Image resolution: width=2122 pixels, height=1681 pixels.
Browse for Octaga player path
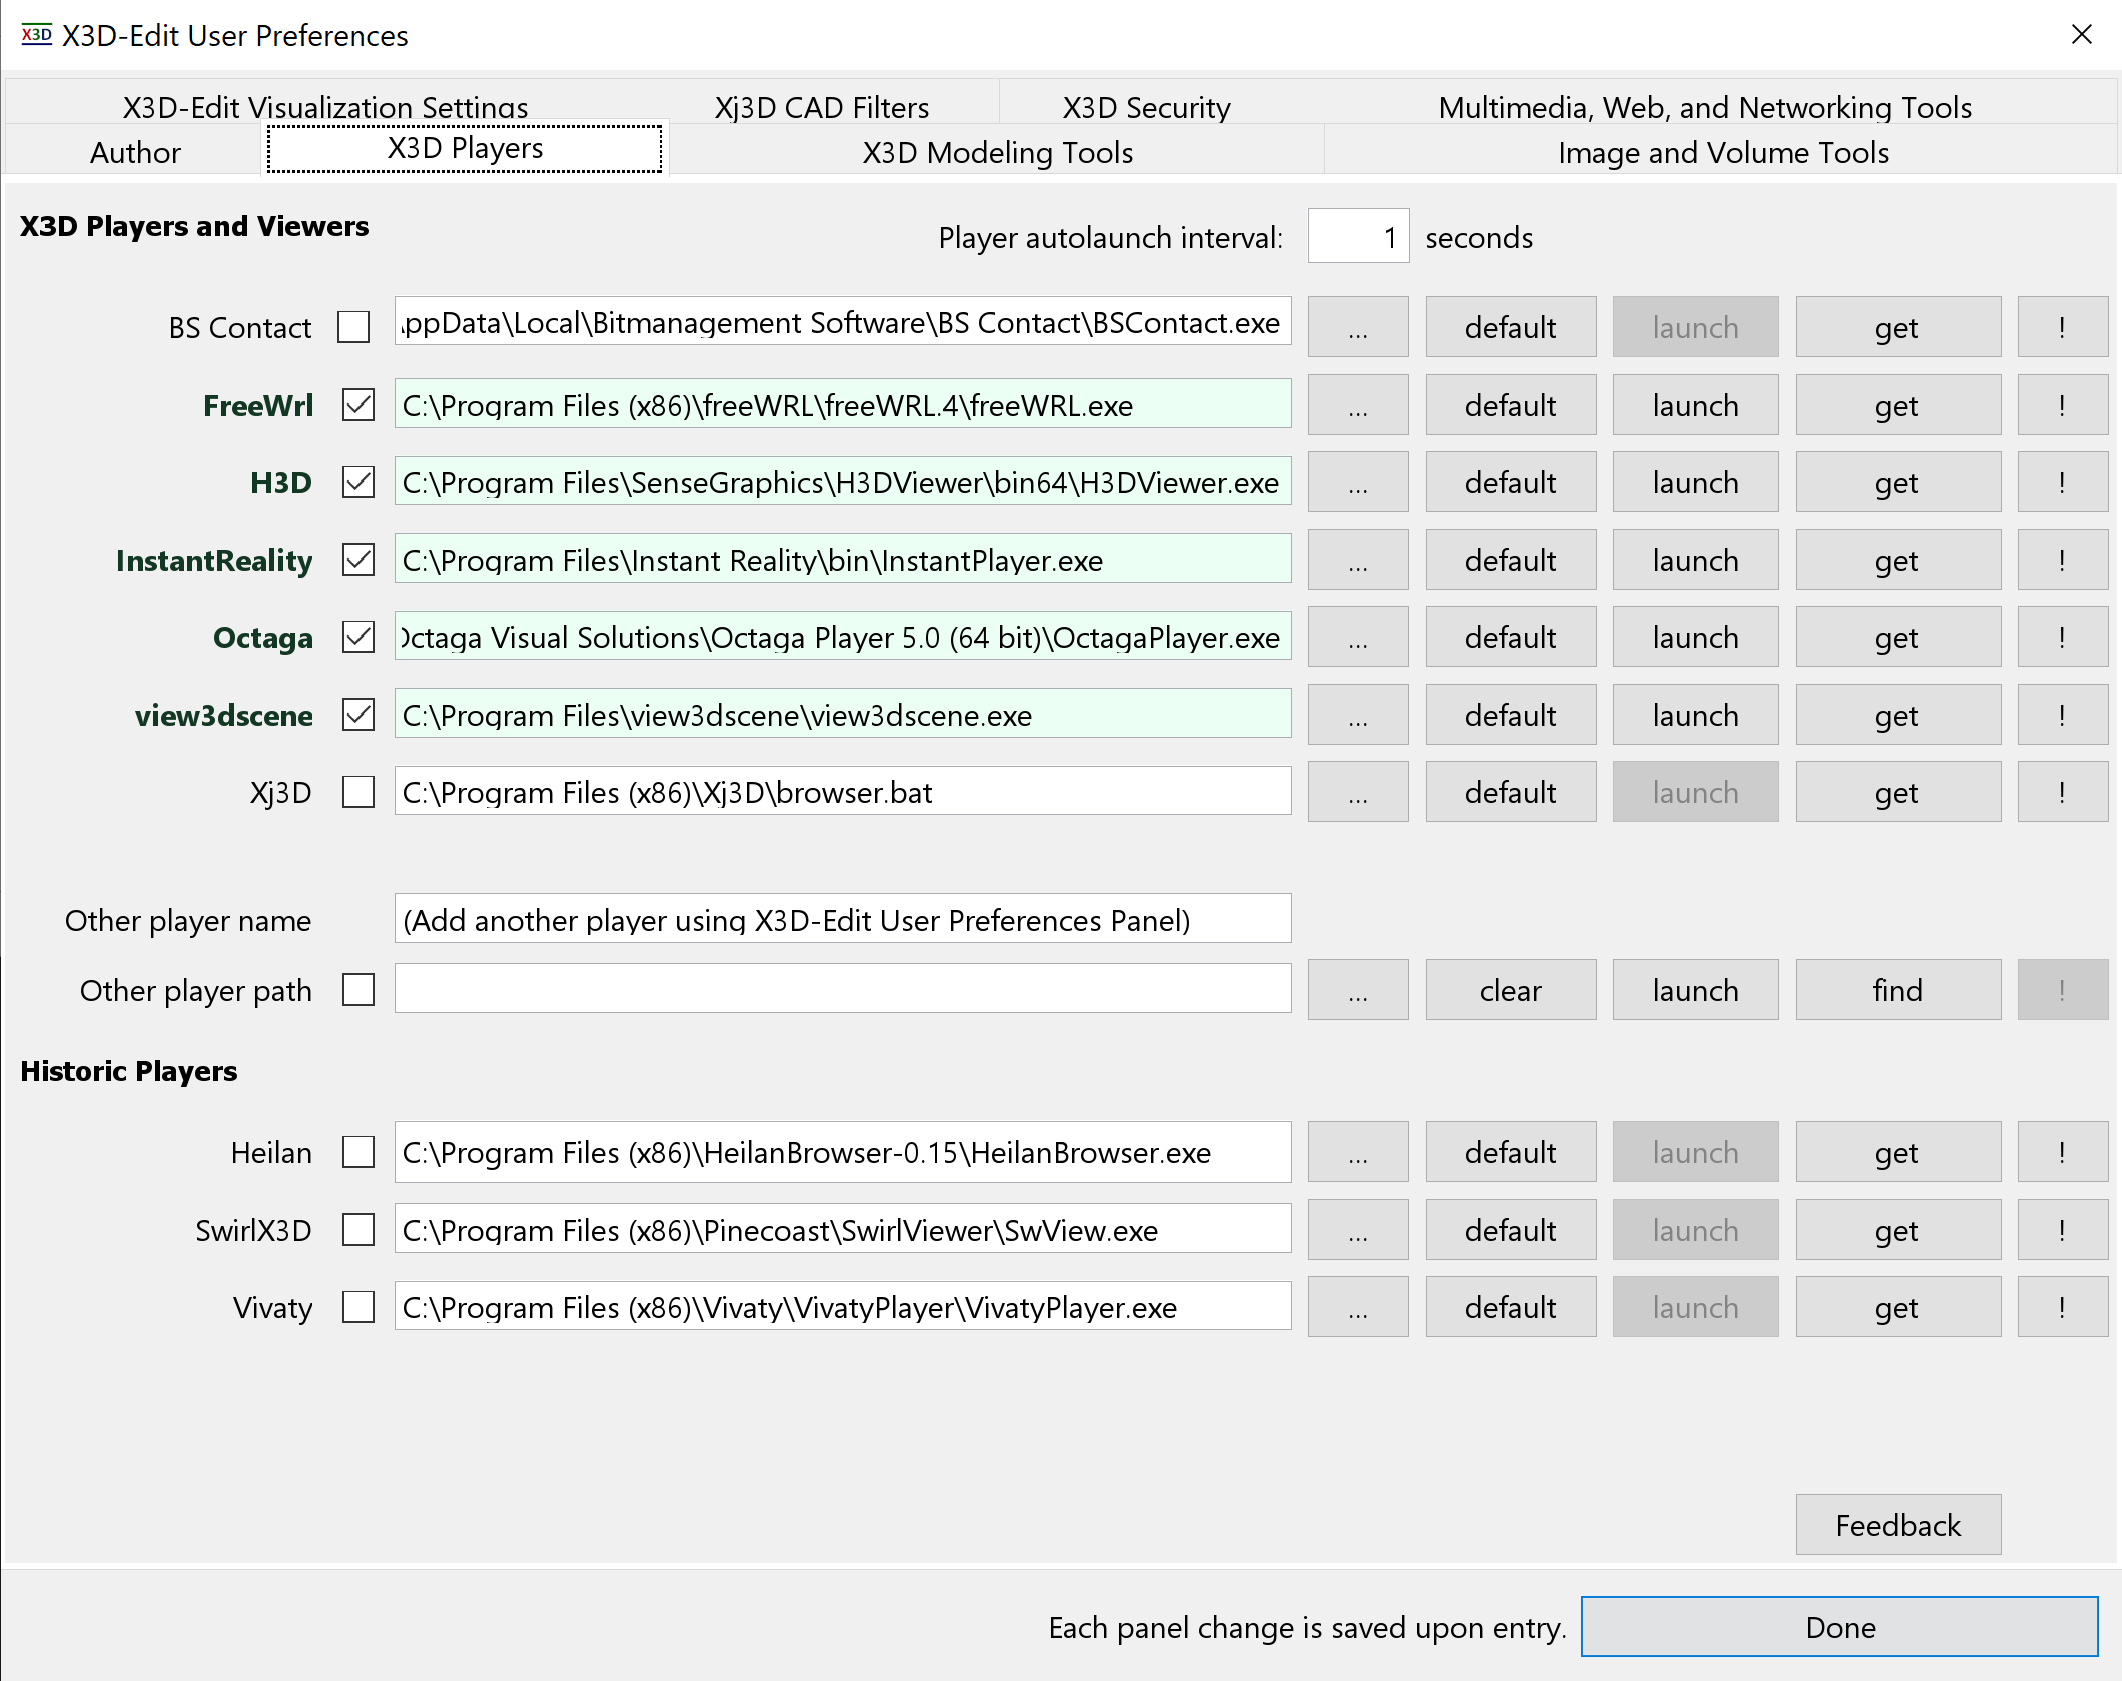pos(1358,637)
